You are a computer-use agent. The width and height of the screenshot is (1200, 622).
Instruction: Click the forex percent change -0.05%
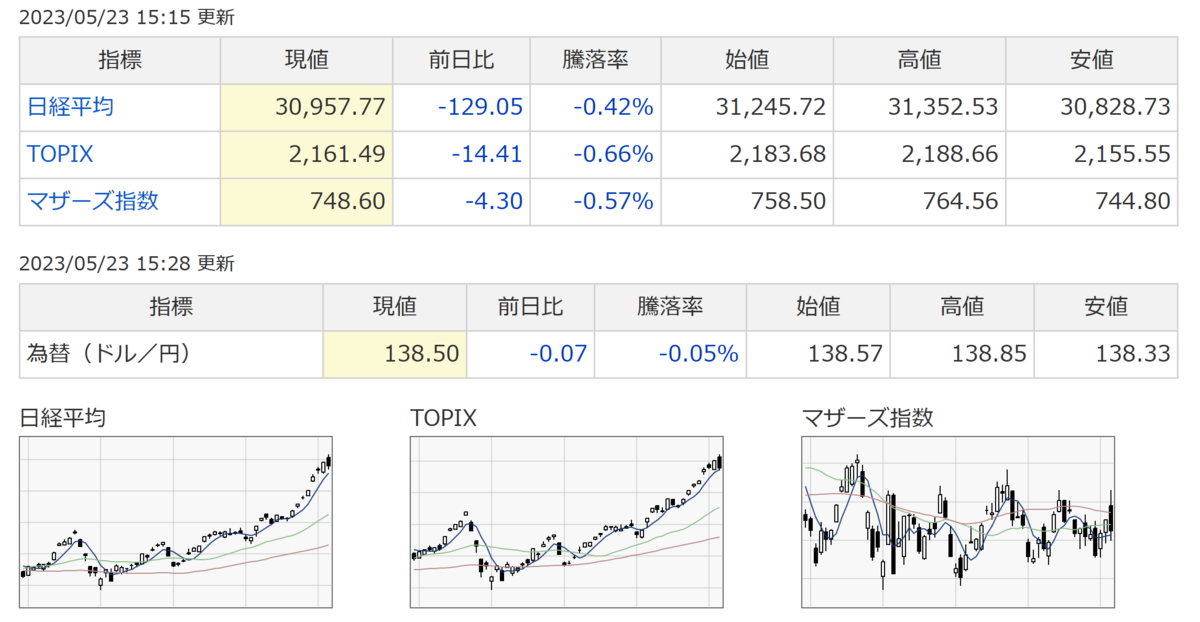click(698, 354)
